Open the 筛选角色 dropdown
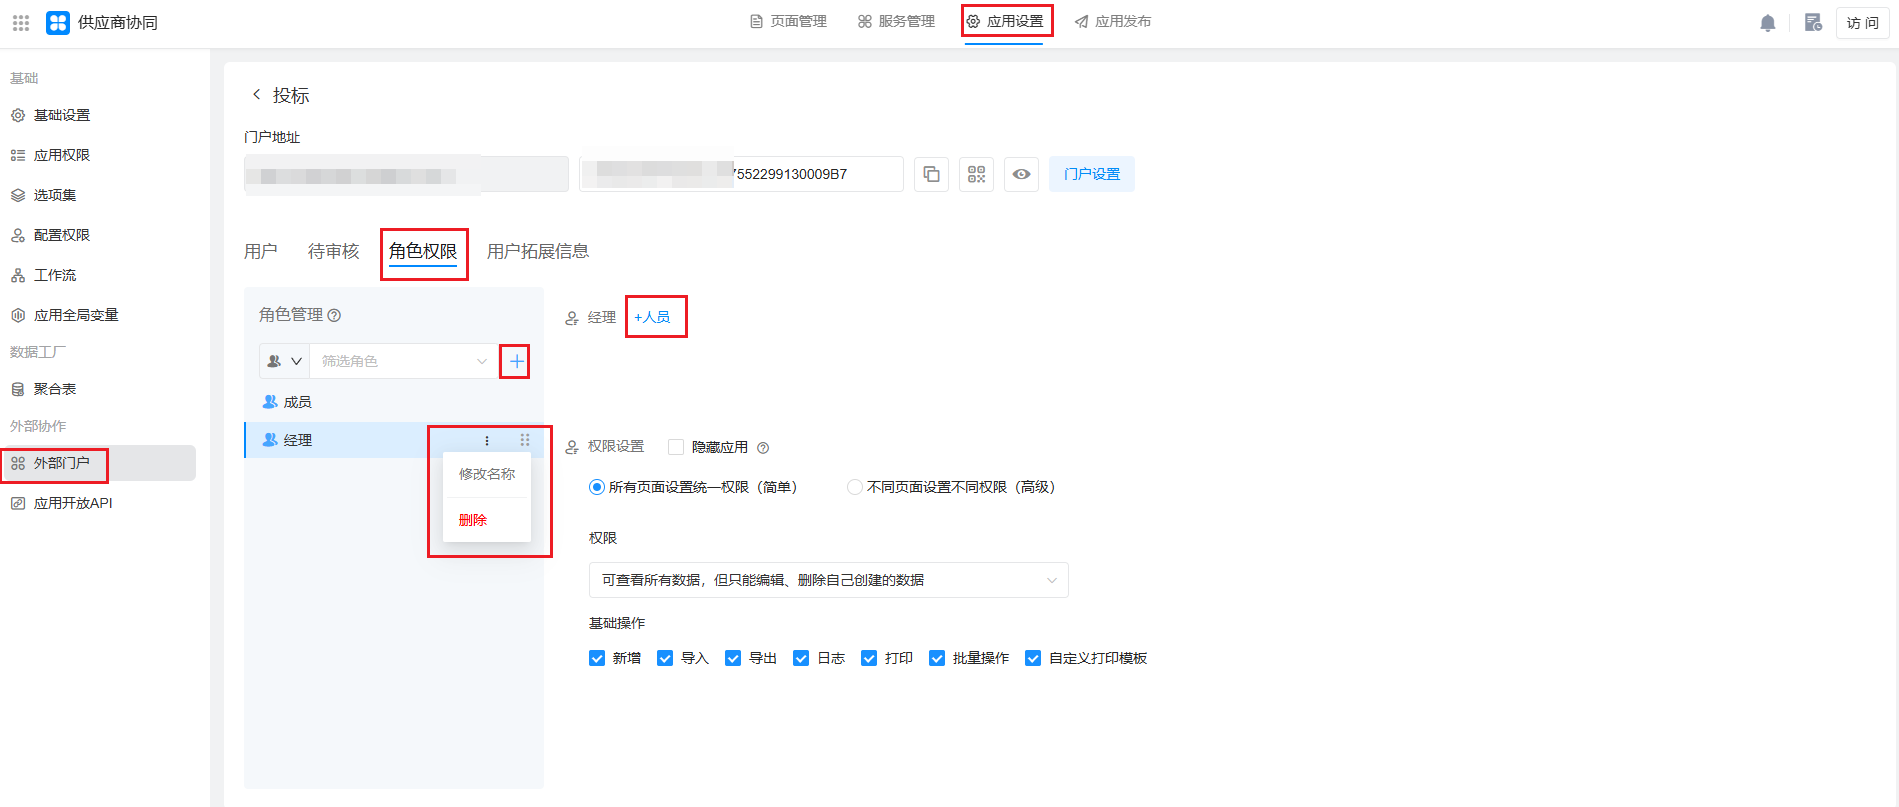1899x807 pixels. point(403,361)
